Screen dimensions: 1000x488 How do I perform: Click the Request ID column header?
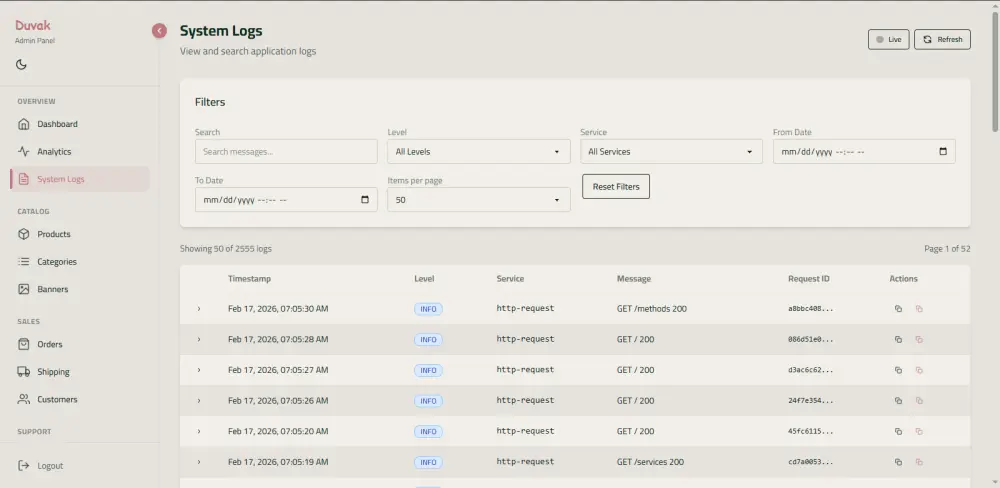click(809, 279)
